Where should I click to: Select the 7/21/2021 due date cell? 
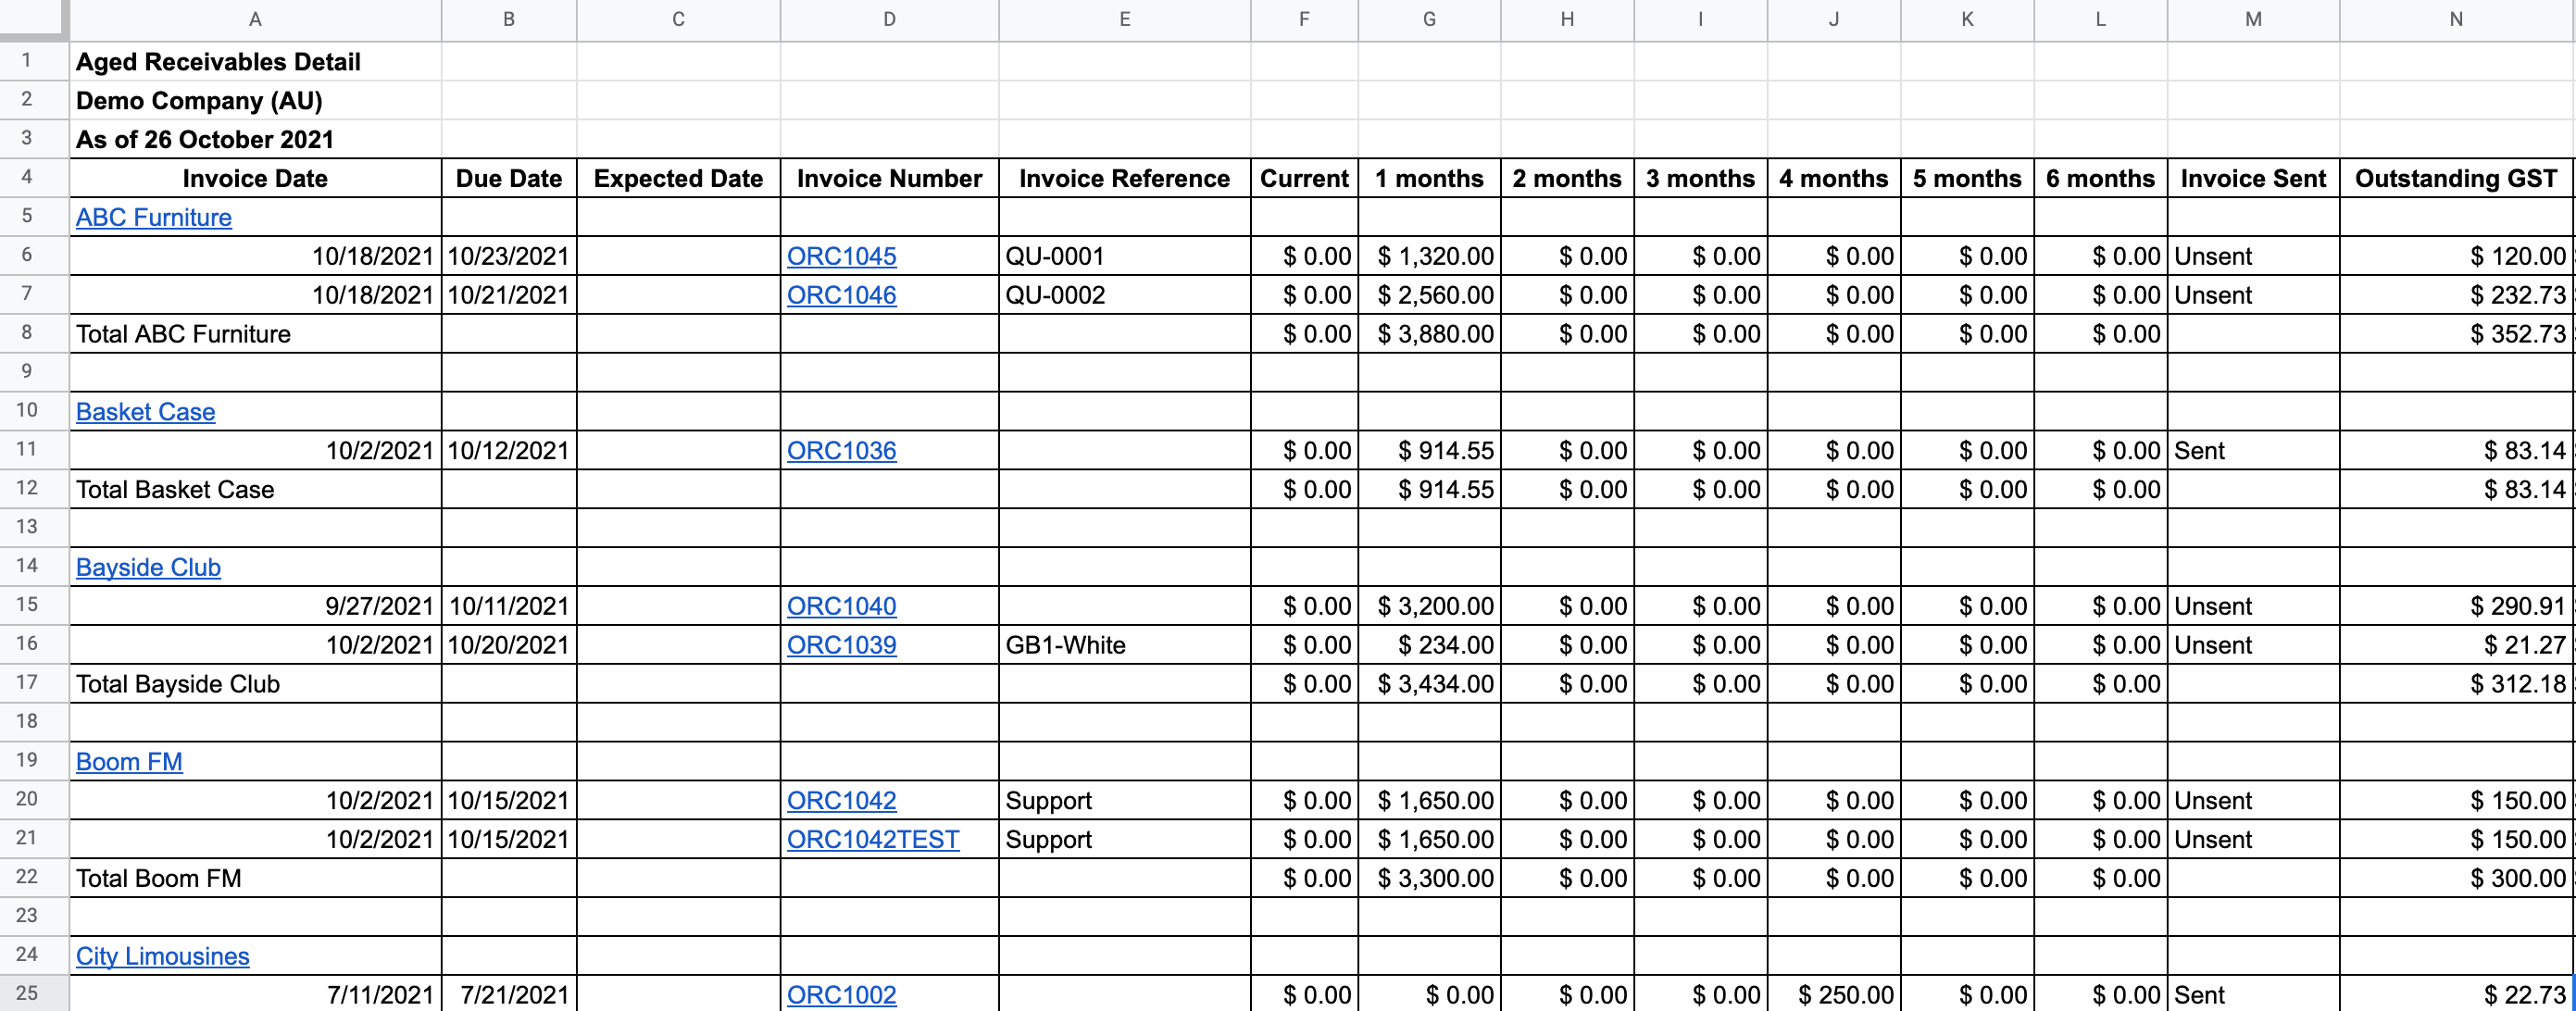click(509, 995)
